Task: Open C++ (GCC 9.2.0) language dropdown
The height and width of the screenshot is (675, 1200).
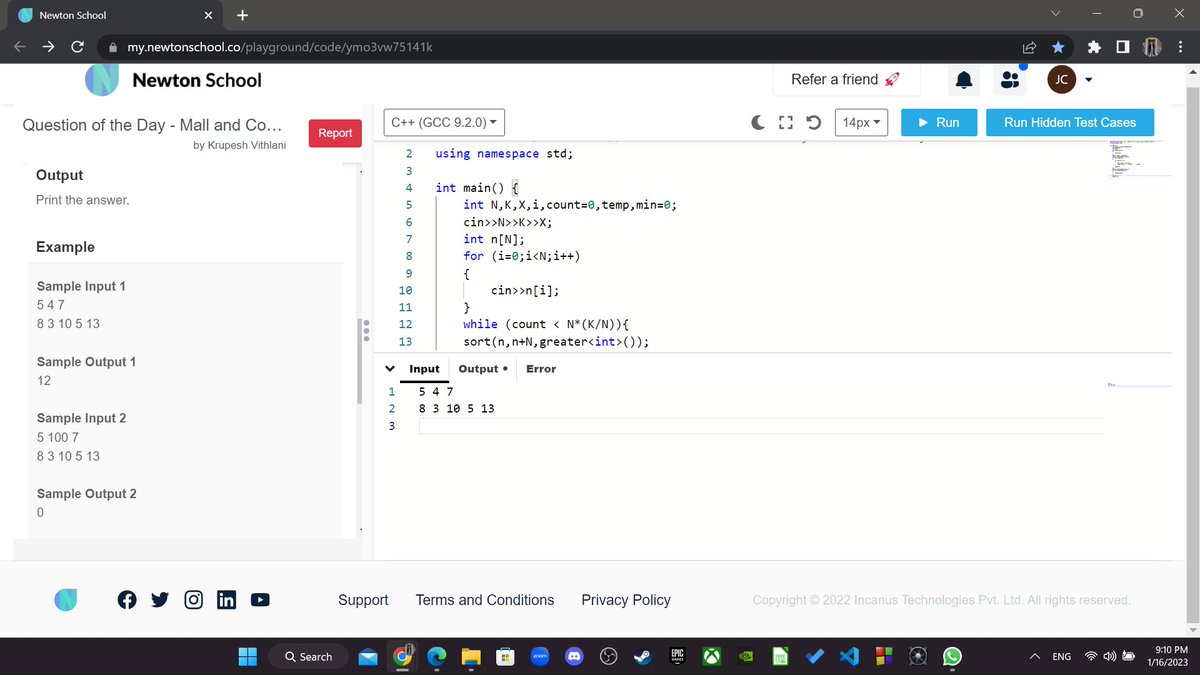Action: coord(444,122)
